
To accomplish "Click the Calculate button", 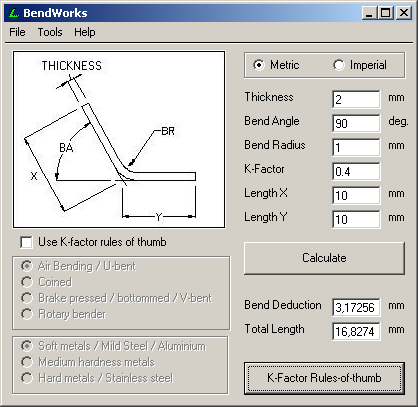I will [x=324, y=258].
